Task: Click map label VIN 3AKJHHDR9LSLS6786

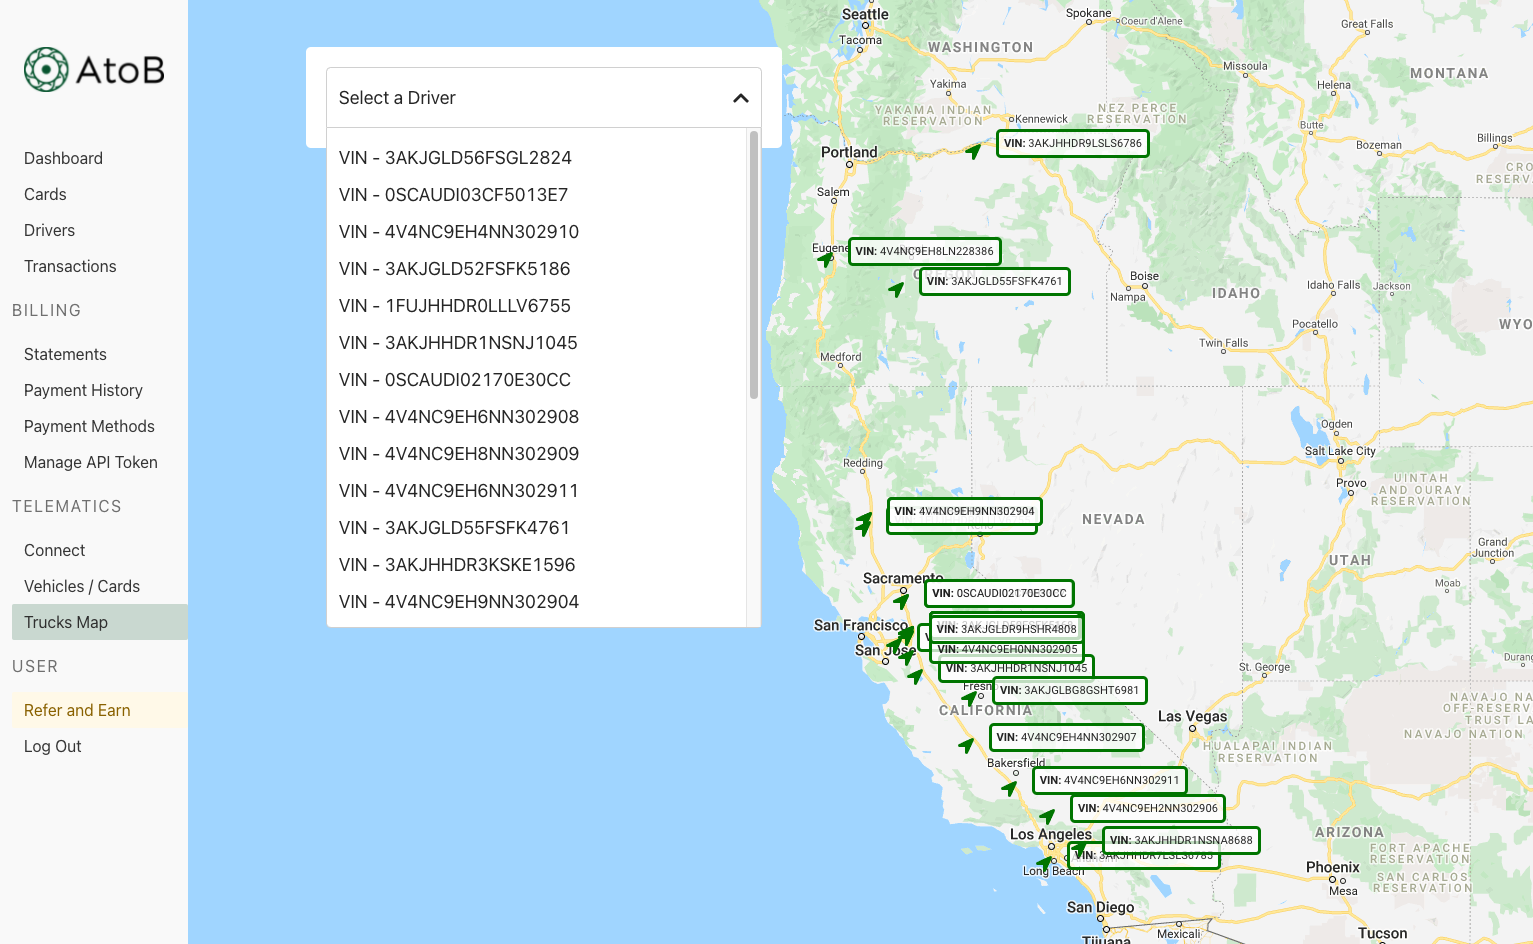Action: [1072, 143]
